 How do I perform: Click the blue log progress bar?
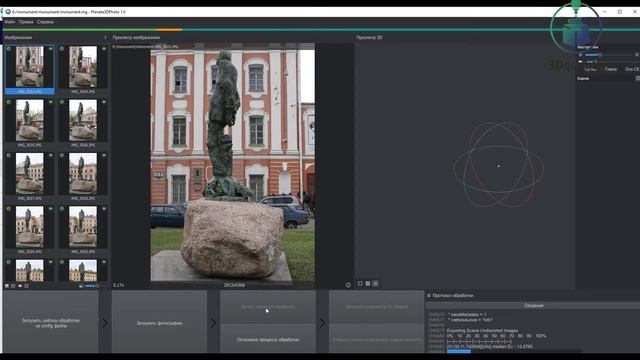pyautogui.click(x=459, y=351)
